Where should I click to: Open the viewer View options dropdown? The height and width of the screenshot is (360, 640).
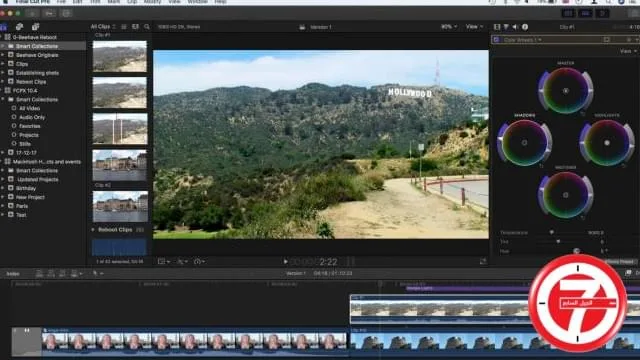[474, 27]
